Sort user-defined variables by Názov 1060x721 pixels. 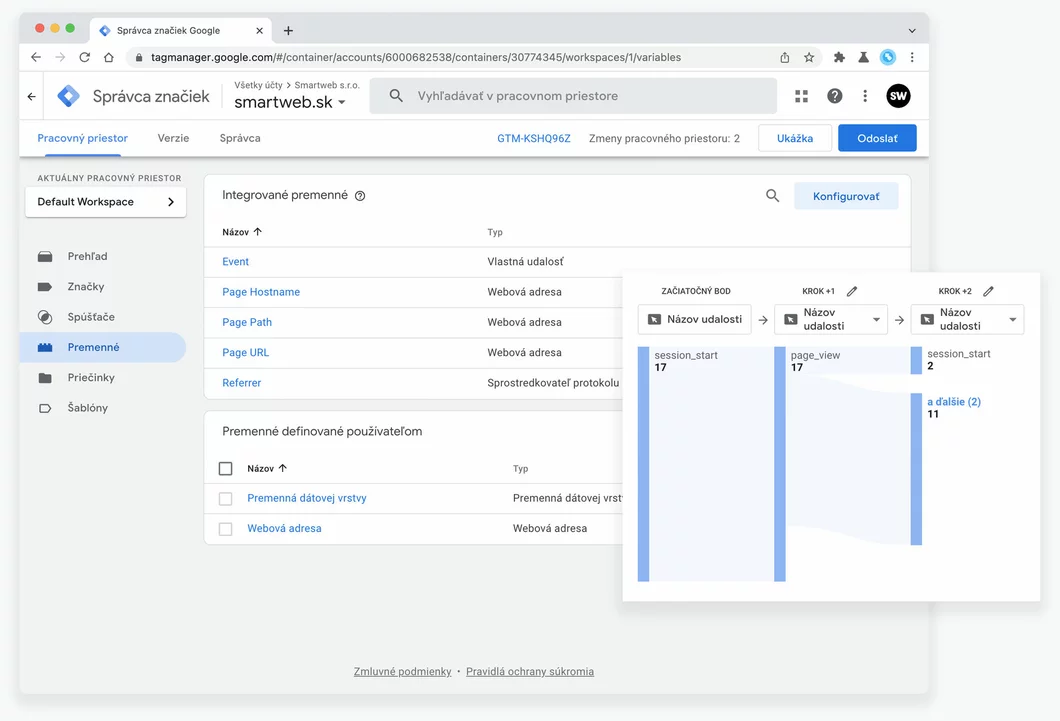(267, 468)
